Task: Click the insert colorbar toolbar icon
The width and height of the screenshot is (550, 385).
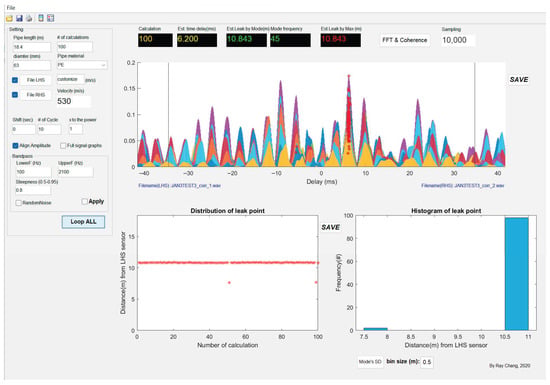Action: [x=41, y=18]
